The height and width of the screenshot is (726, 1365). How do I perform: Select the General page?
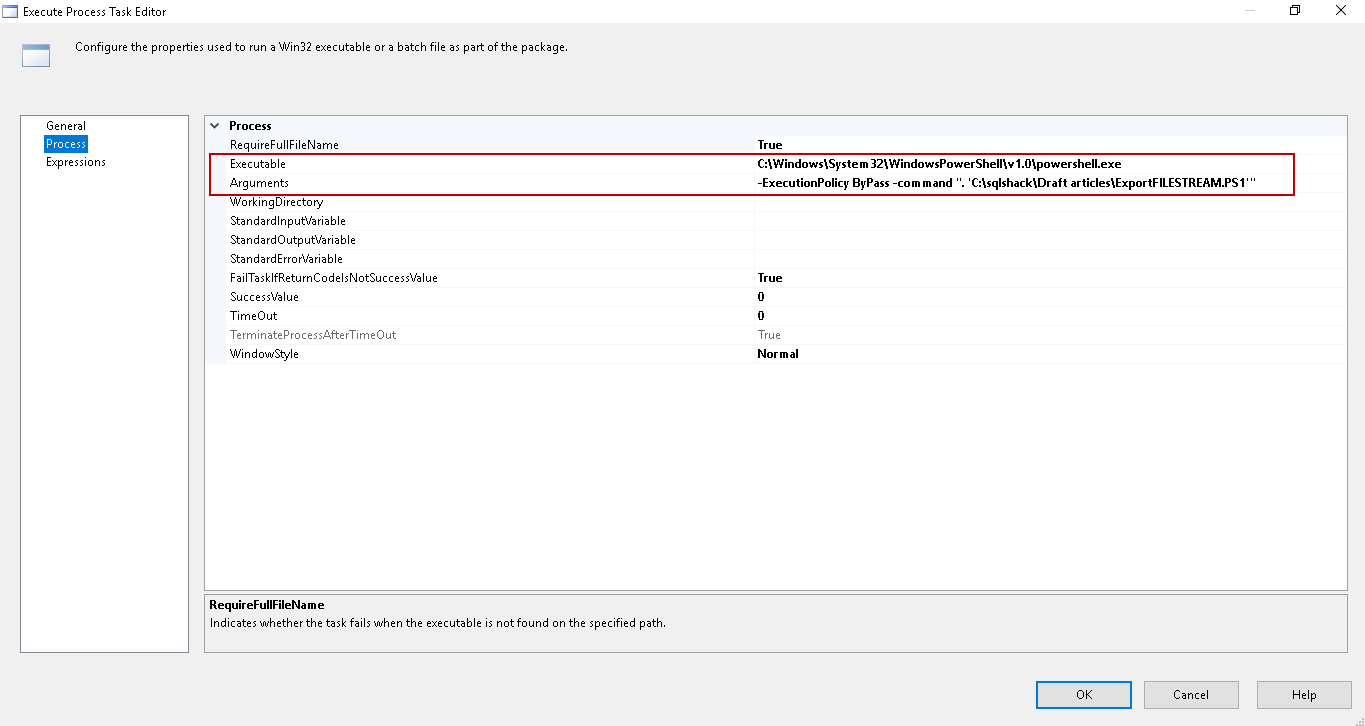click(x=66, y=126)
